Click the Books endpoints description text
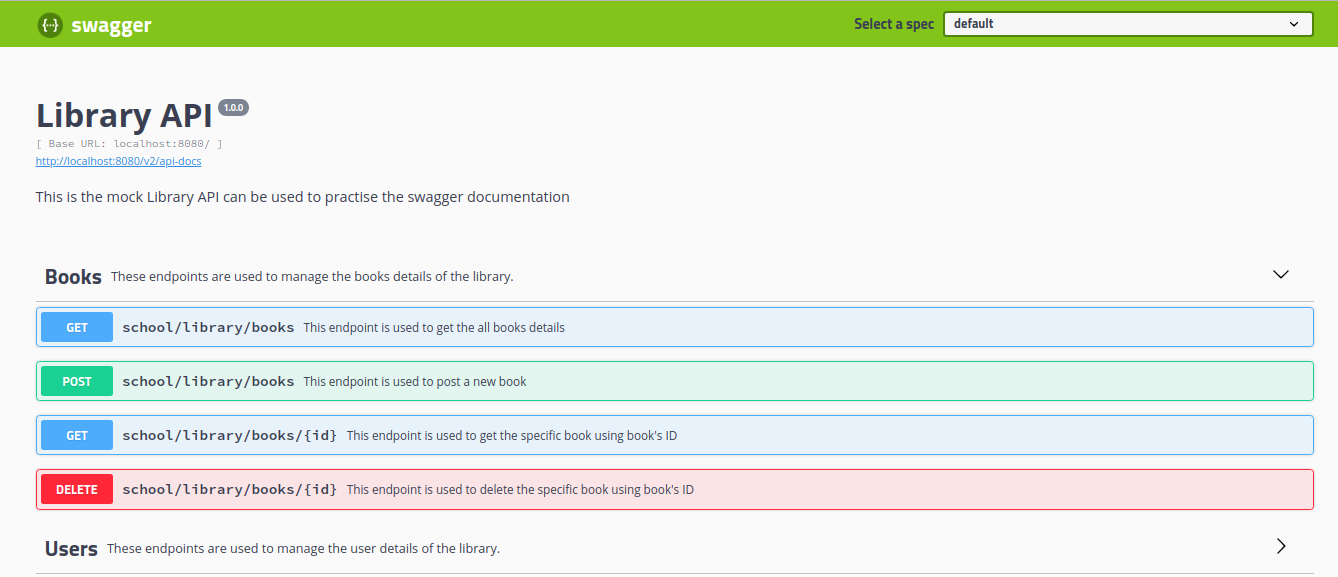The image size is (1338, 577). click(x=312, y=276)
